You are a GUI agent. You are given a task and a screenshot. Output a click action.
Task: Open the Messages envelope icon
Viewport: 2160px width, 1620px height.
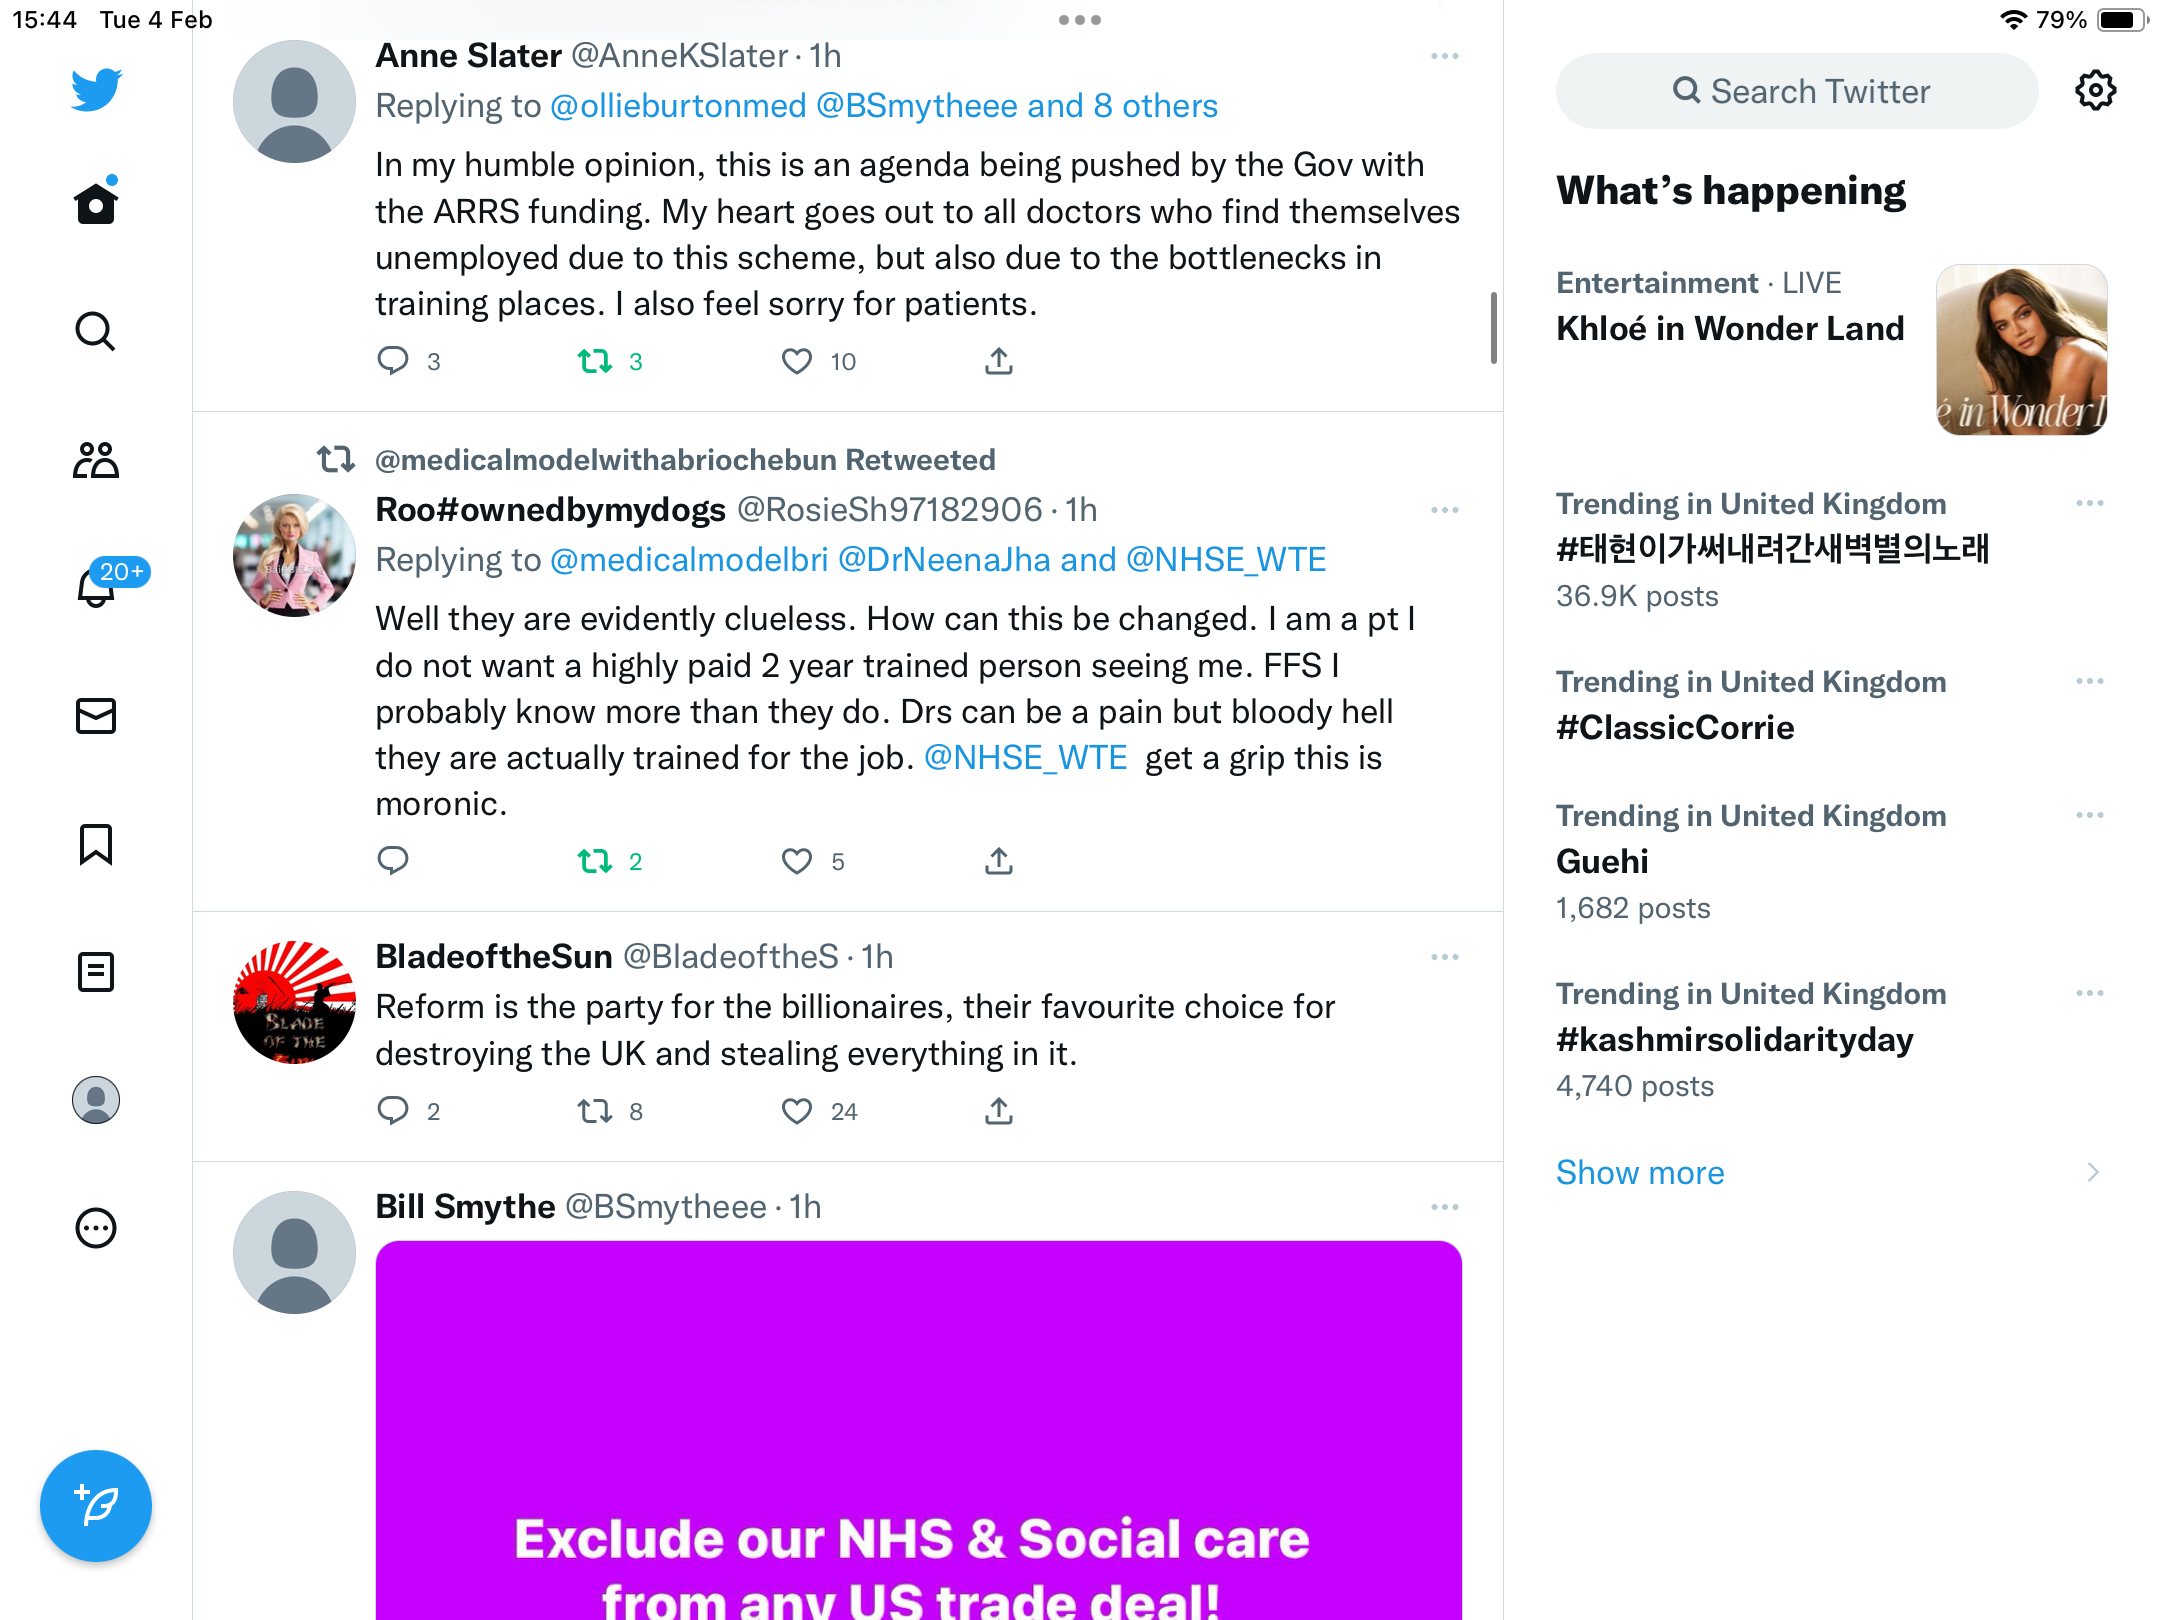coord(96,716)
